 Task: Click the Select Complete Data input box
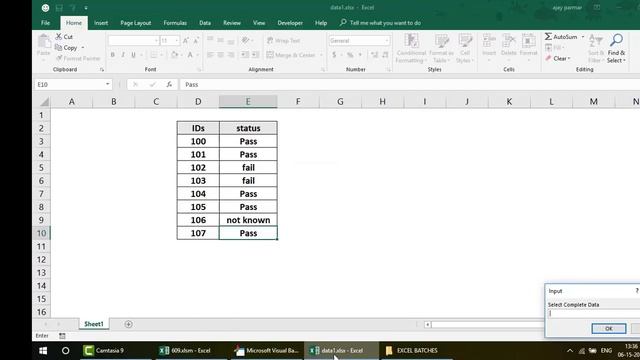[x=593, y=313]
